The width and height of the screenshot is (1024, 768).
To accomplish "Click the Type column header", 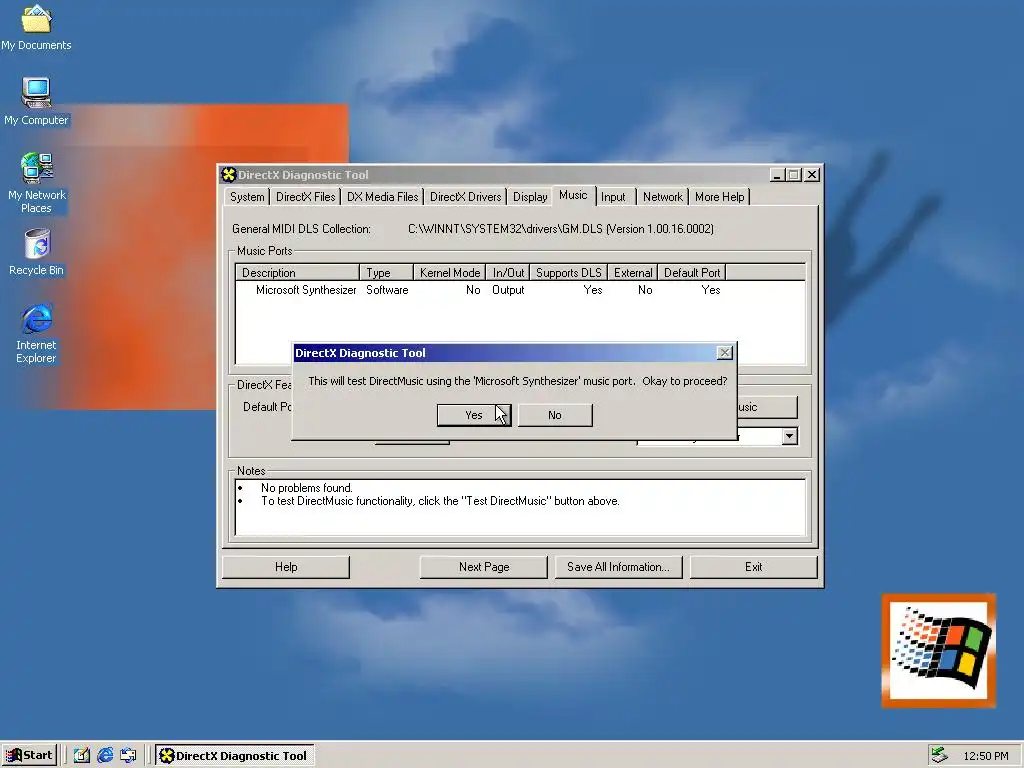I will [386, 273].
